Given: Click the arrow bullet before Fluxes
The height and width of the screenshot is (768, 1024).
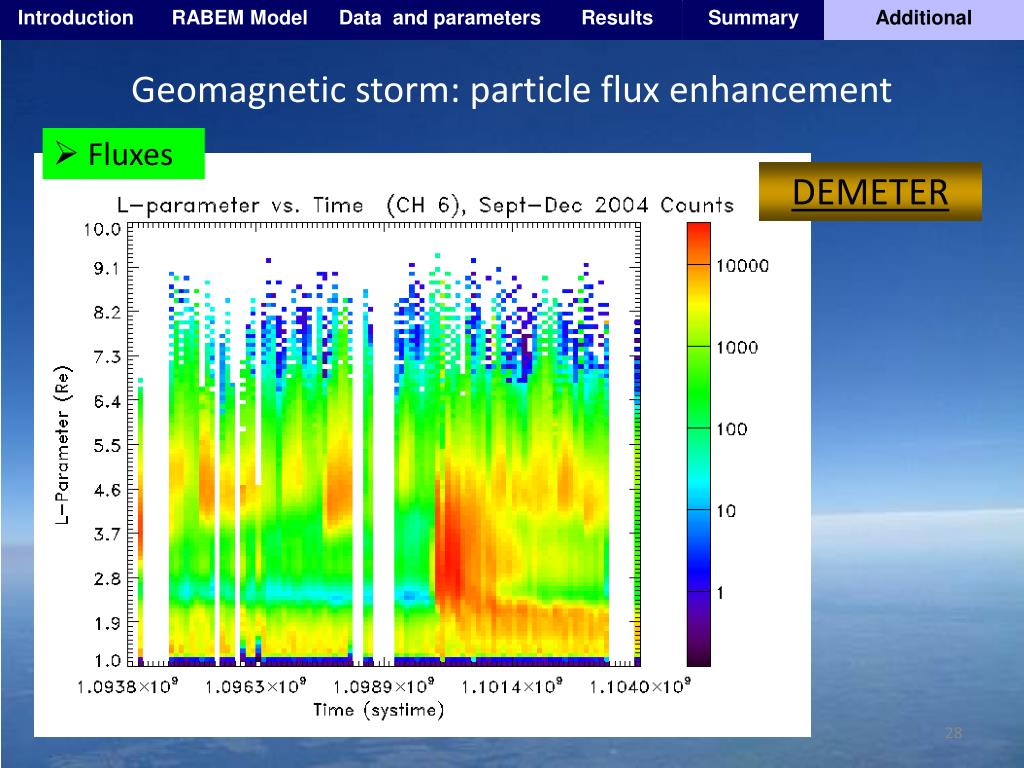Looking at the screenshot, I should point(67,153).
